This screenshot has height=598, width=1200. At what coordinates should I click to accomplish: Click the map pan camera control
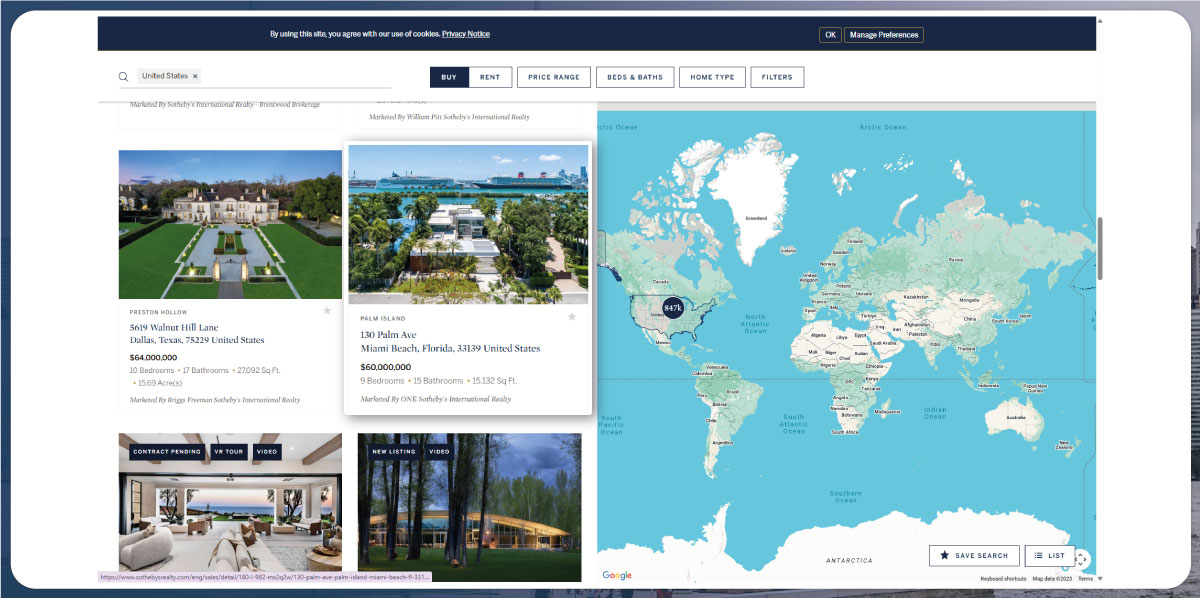pos(1081,559)
